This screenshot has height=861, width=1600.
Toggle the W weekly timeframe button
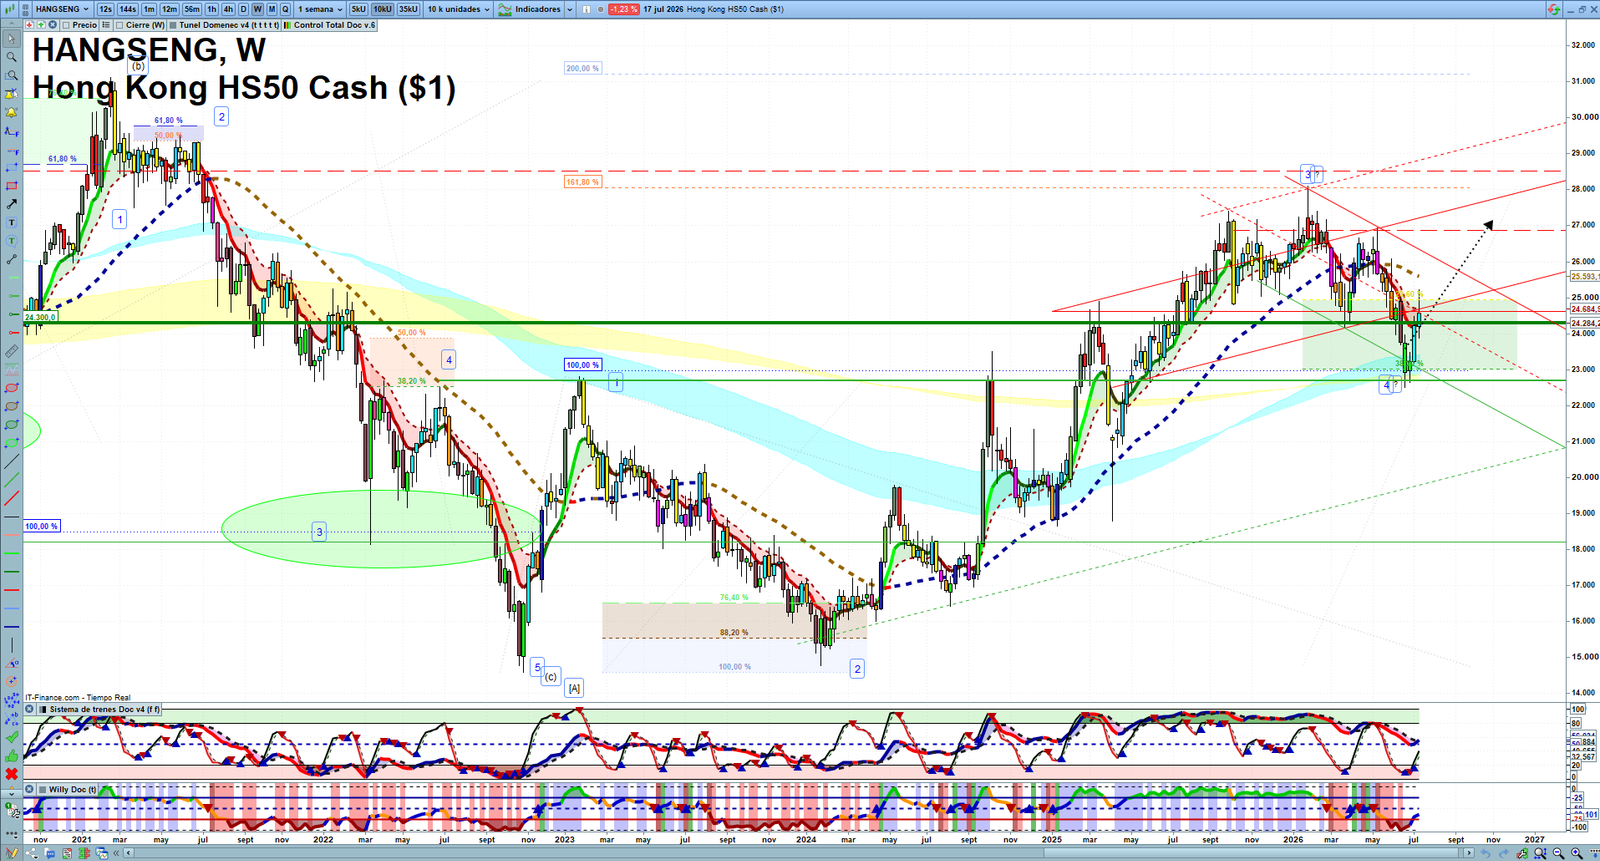(x=257, y=9)
